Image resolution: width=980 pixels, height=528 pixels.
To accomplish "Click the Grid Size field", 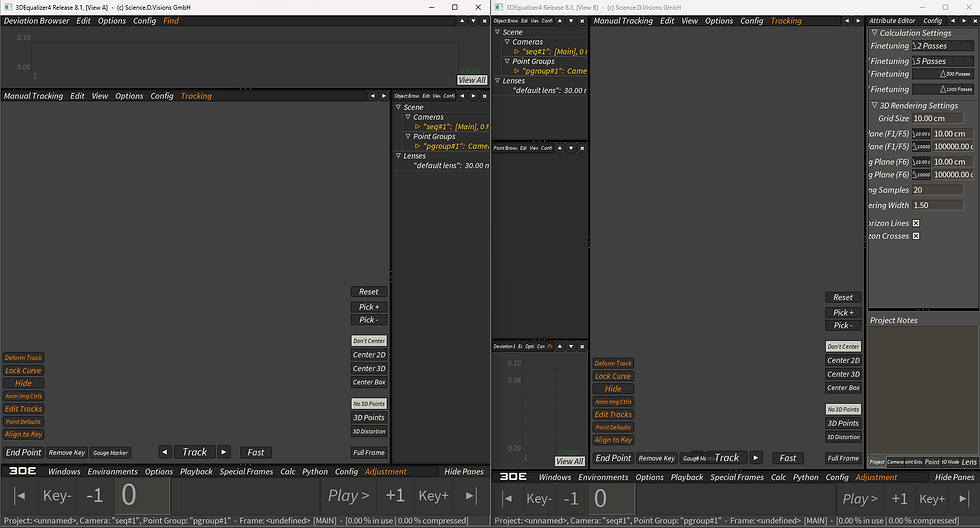I will pos(938,118).
